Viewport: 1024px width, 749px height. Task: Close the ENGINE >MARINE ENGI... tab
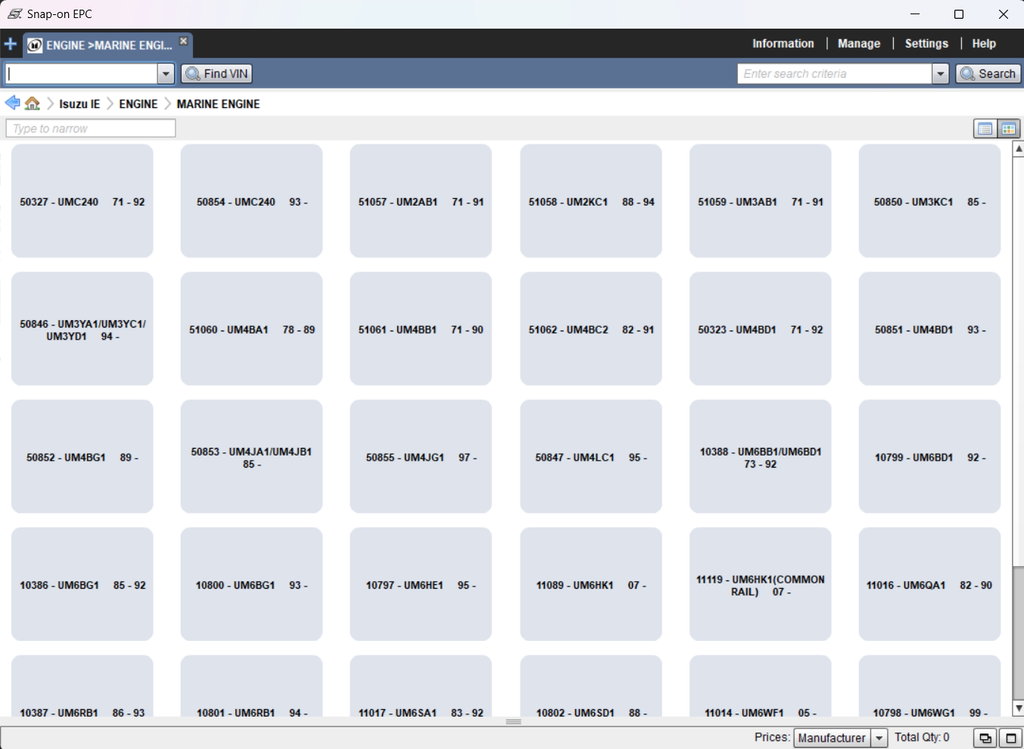tap(184, 40)
